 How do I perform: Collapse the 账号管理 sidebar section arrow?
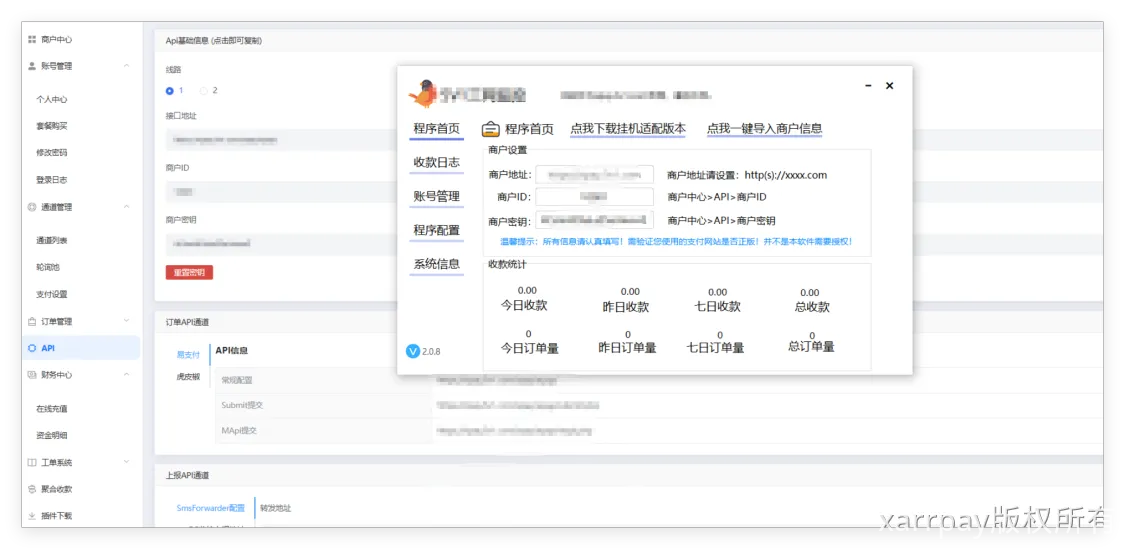point(126,66)
